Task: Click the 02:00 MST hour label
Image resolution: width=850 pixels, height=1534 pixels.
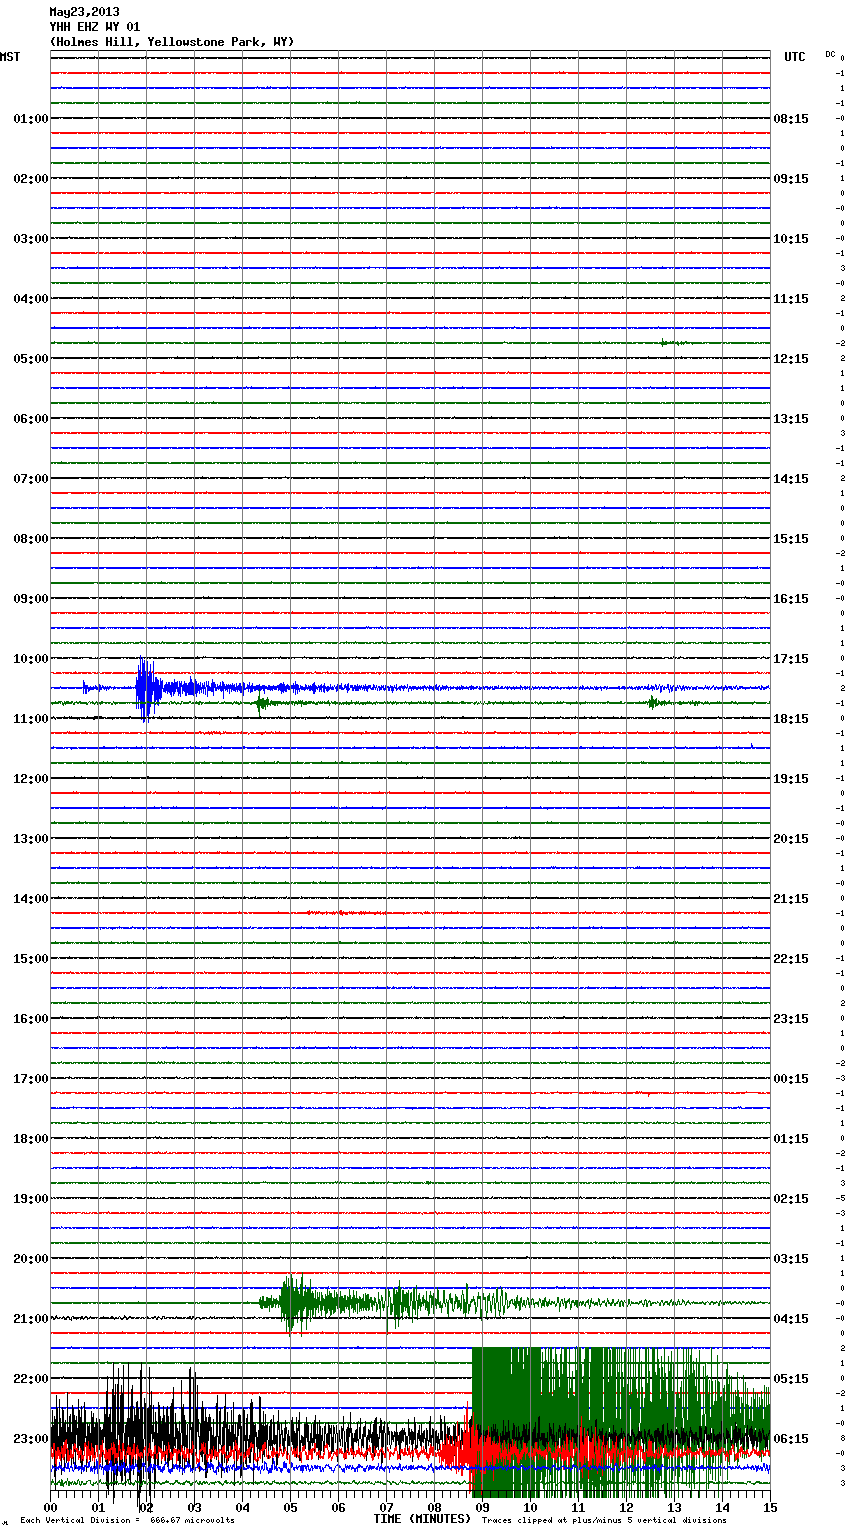Action: tap(31, 179)
